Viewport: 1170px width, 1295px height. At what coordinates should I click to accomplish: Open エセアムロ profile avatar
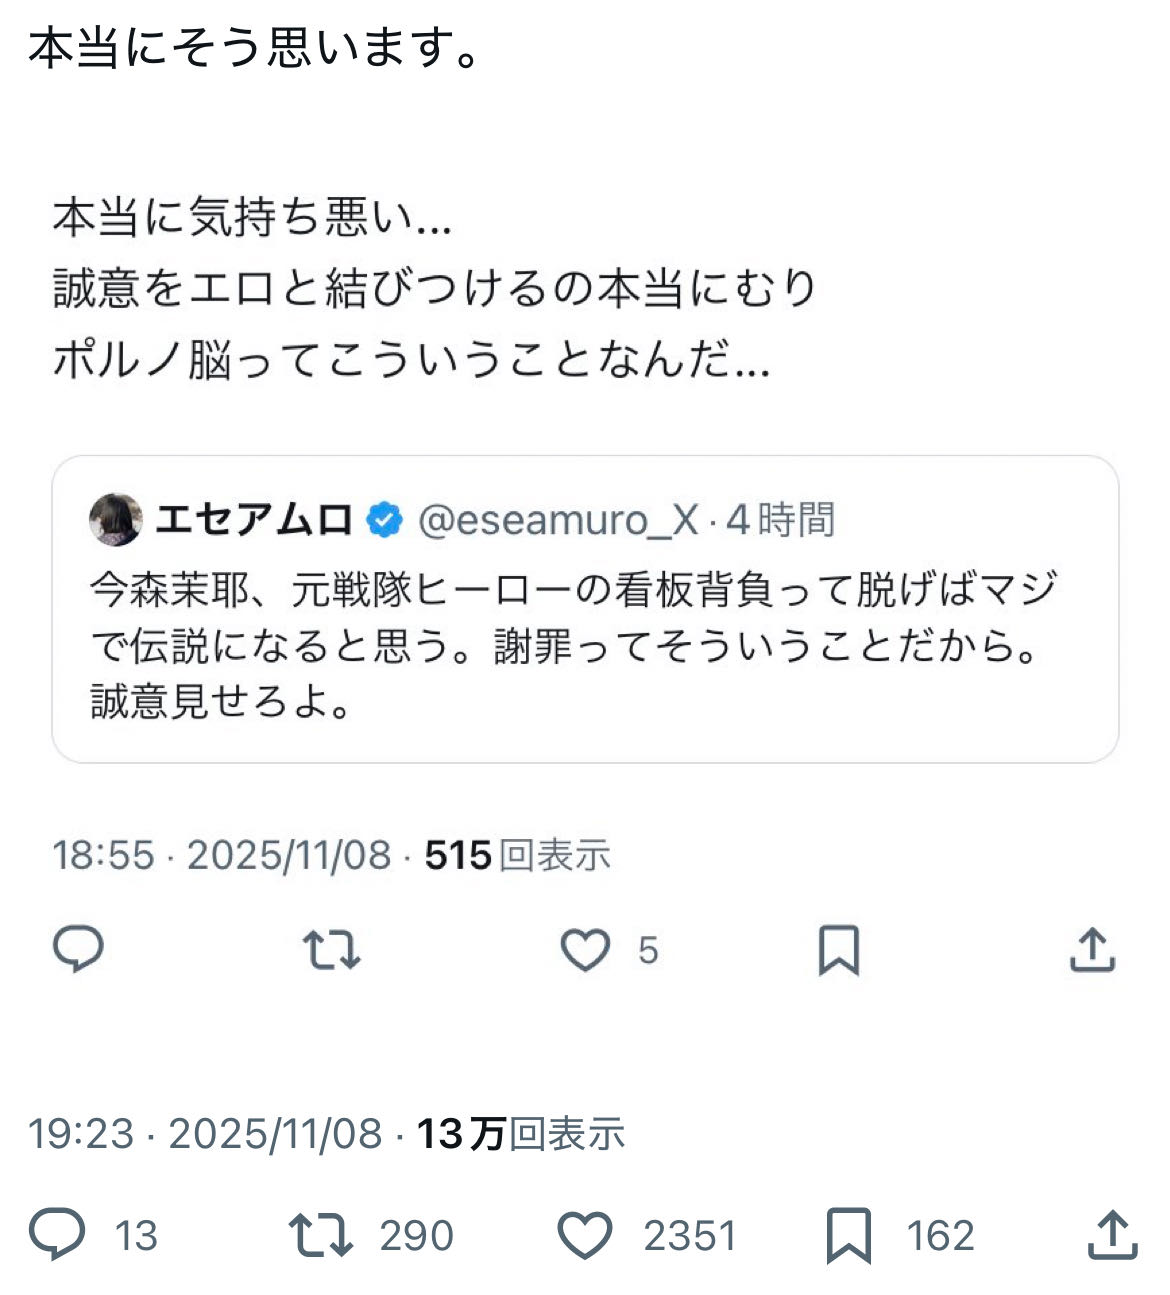pyautogui.click(x=116, y=519)
